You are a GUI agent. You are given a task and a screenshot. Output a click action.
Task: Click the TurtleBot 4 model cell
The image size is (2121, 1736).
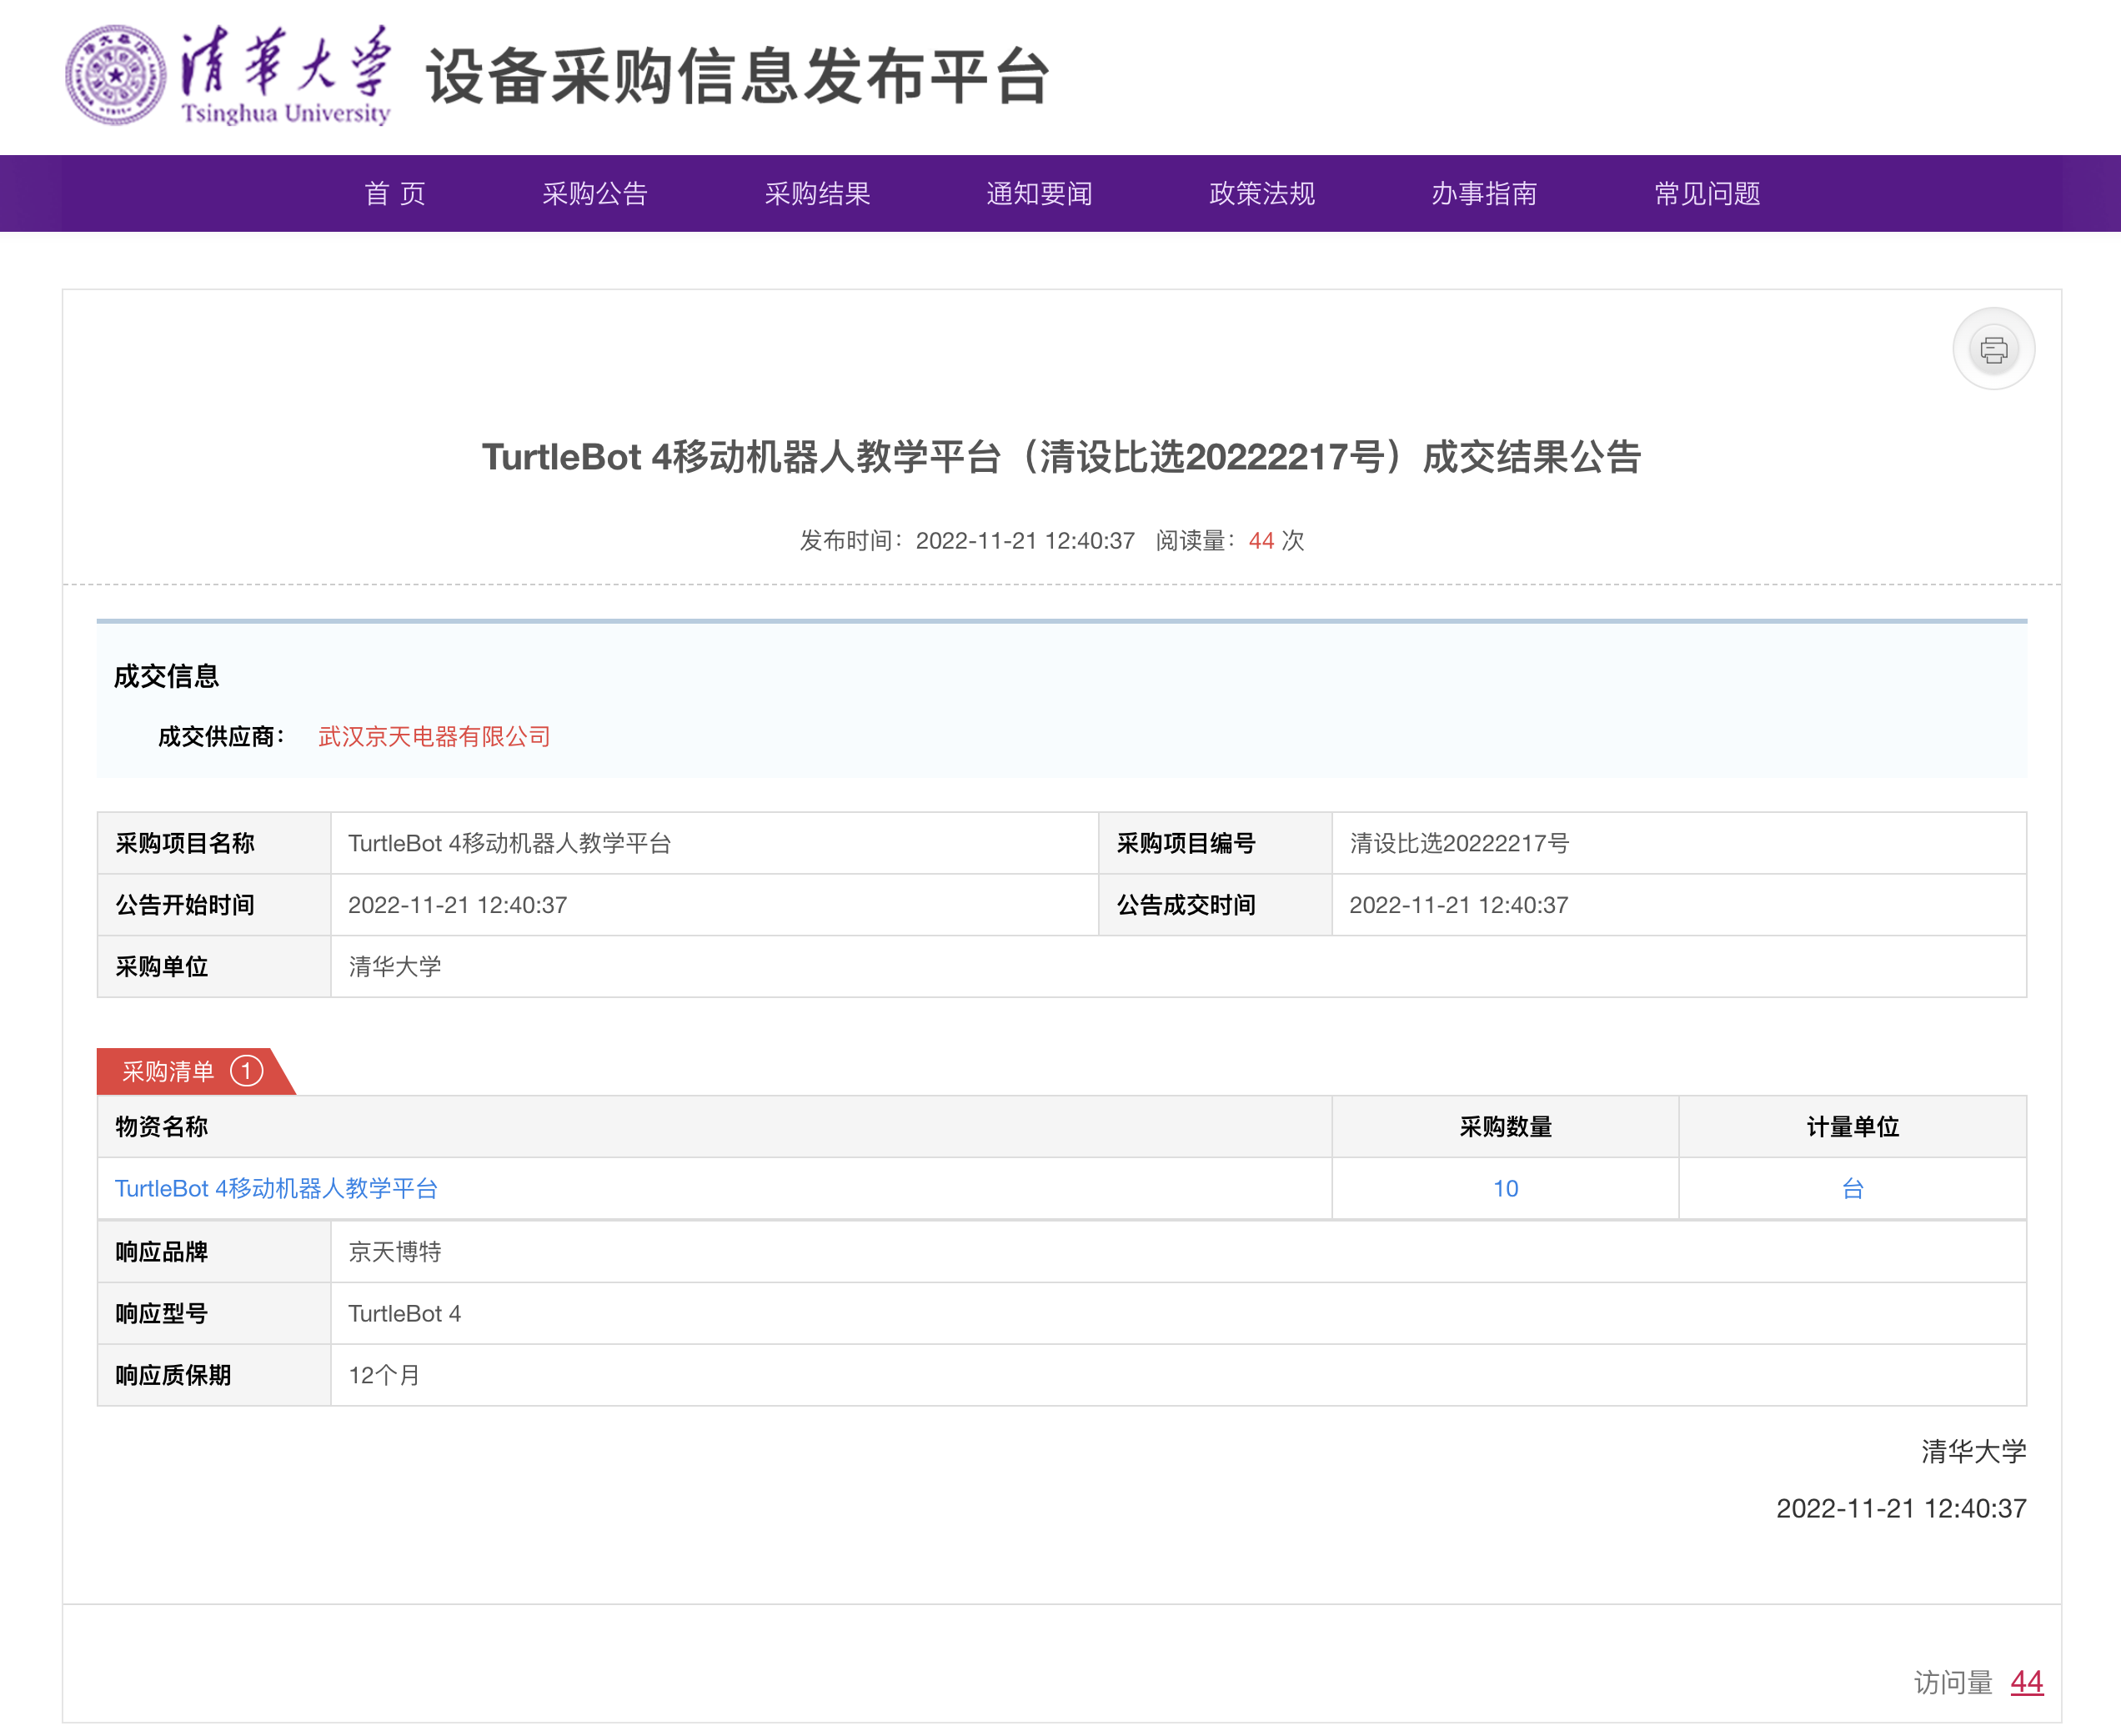pyautogui.click(x=1178, y=1313)
